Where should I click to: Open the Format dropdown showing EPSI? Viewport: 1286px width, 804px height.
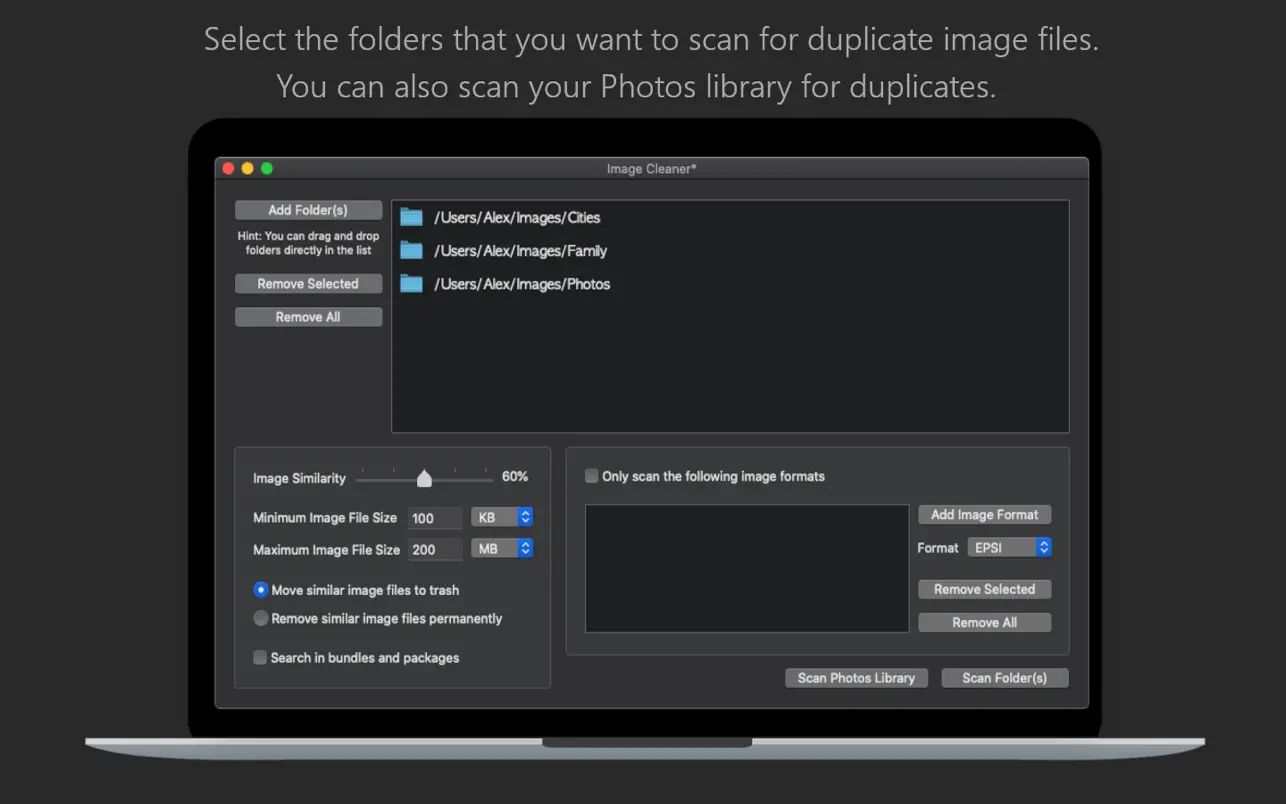tap(1010, 547)
